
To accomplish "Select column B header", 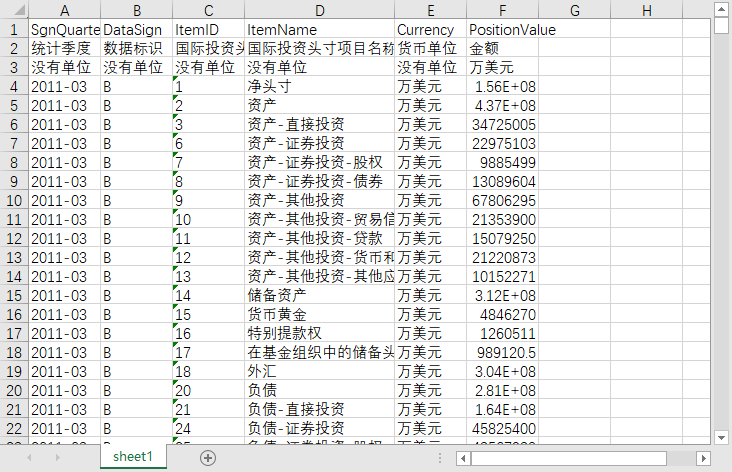I will pos(137,10).
